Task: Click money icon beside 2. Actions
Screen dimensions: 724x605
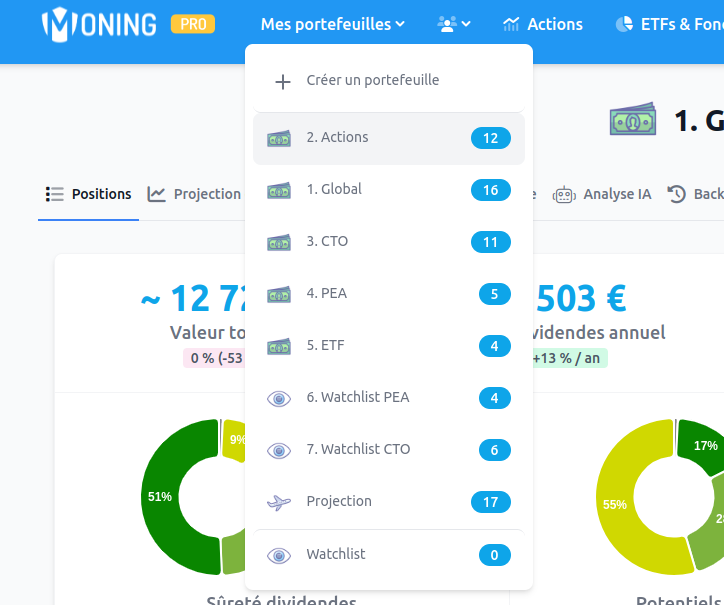Action: 279,138
